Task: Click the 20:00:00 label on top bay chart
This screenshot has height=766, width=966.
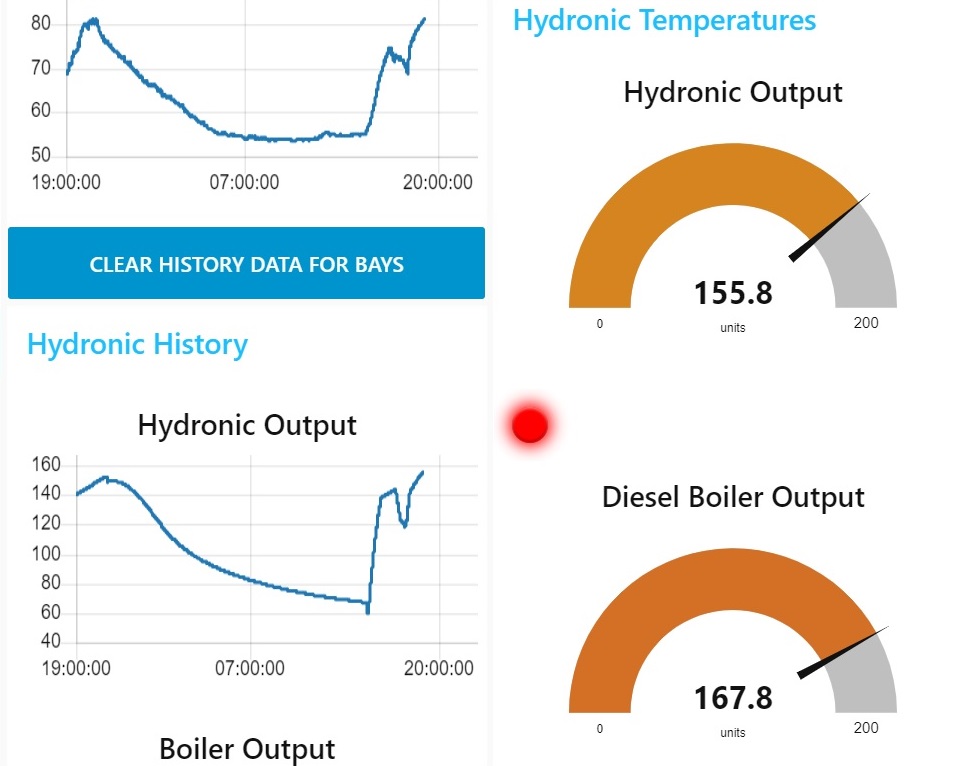Action: [x=437, y=182]
